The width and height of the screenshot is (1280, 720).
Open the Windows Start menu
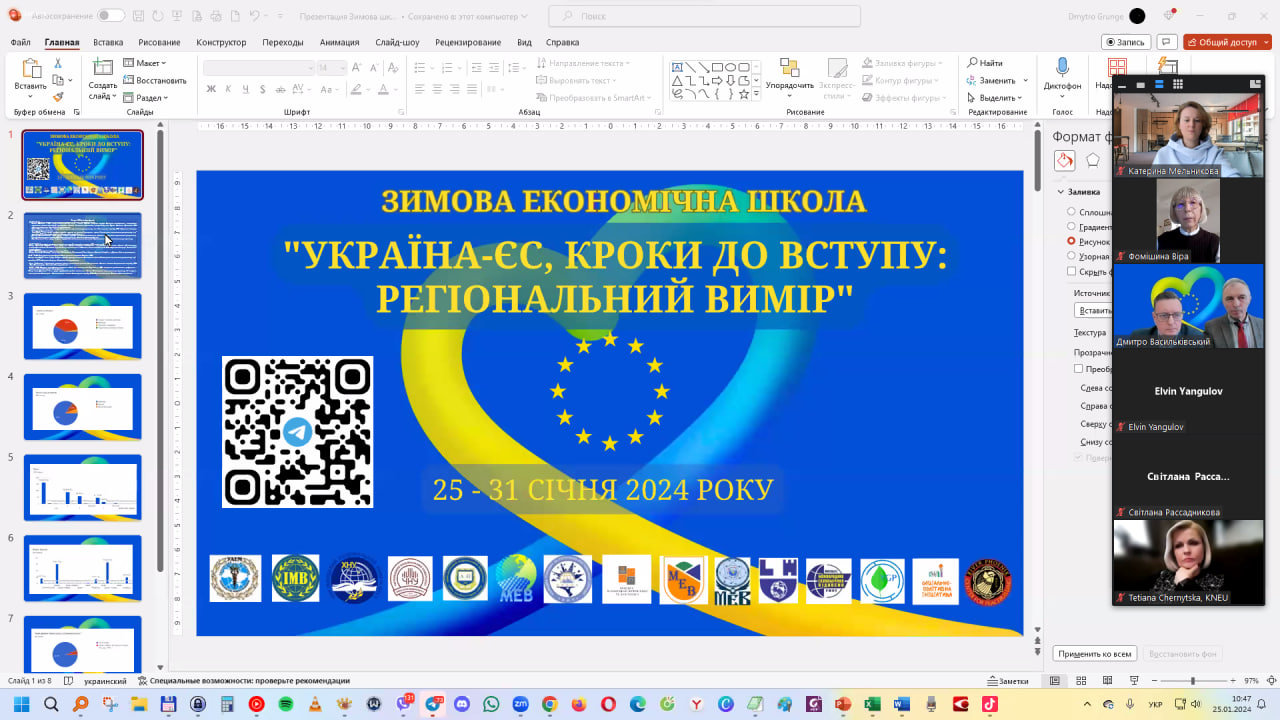coord(21,704)
